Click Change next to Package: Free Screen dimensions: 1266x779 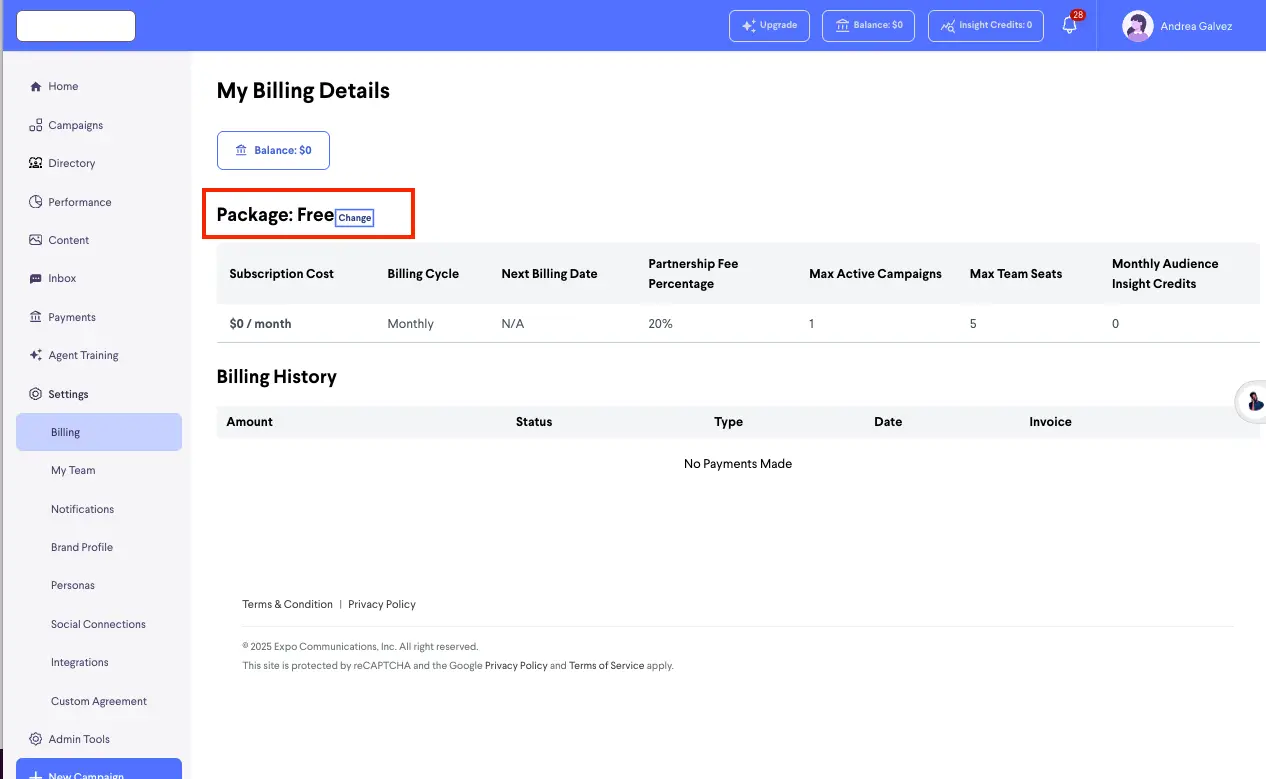[355, 217]
